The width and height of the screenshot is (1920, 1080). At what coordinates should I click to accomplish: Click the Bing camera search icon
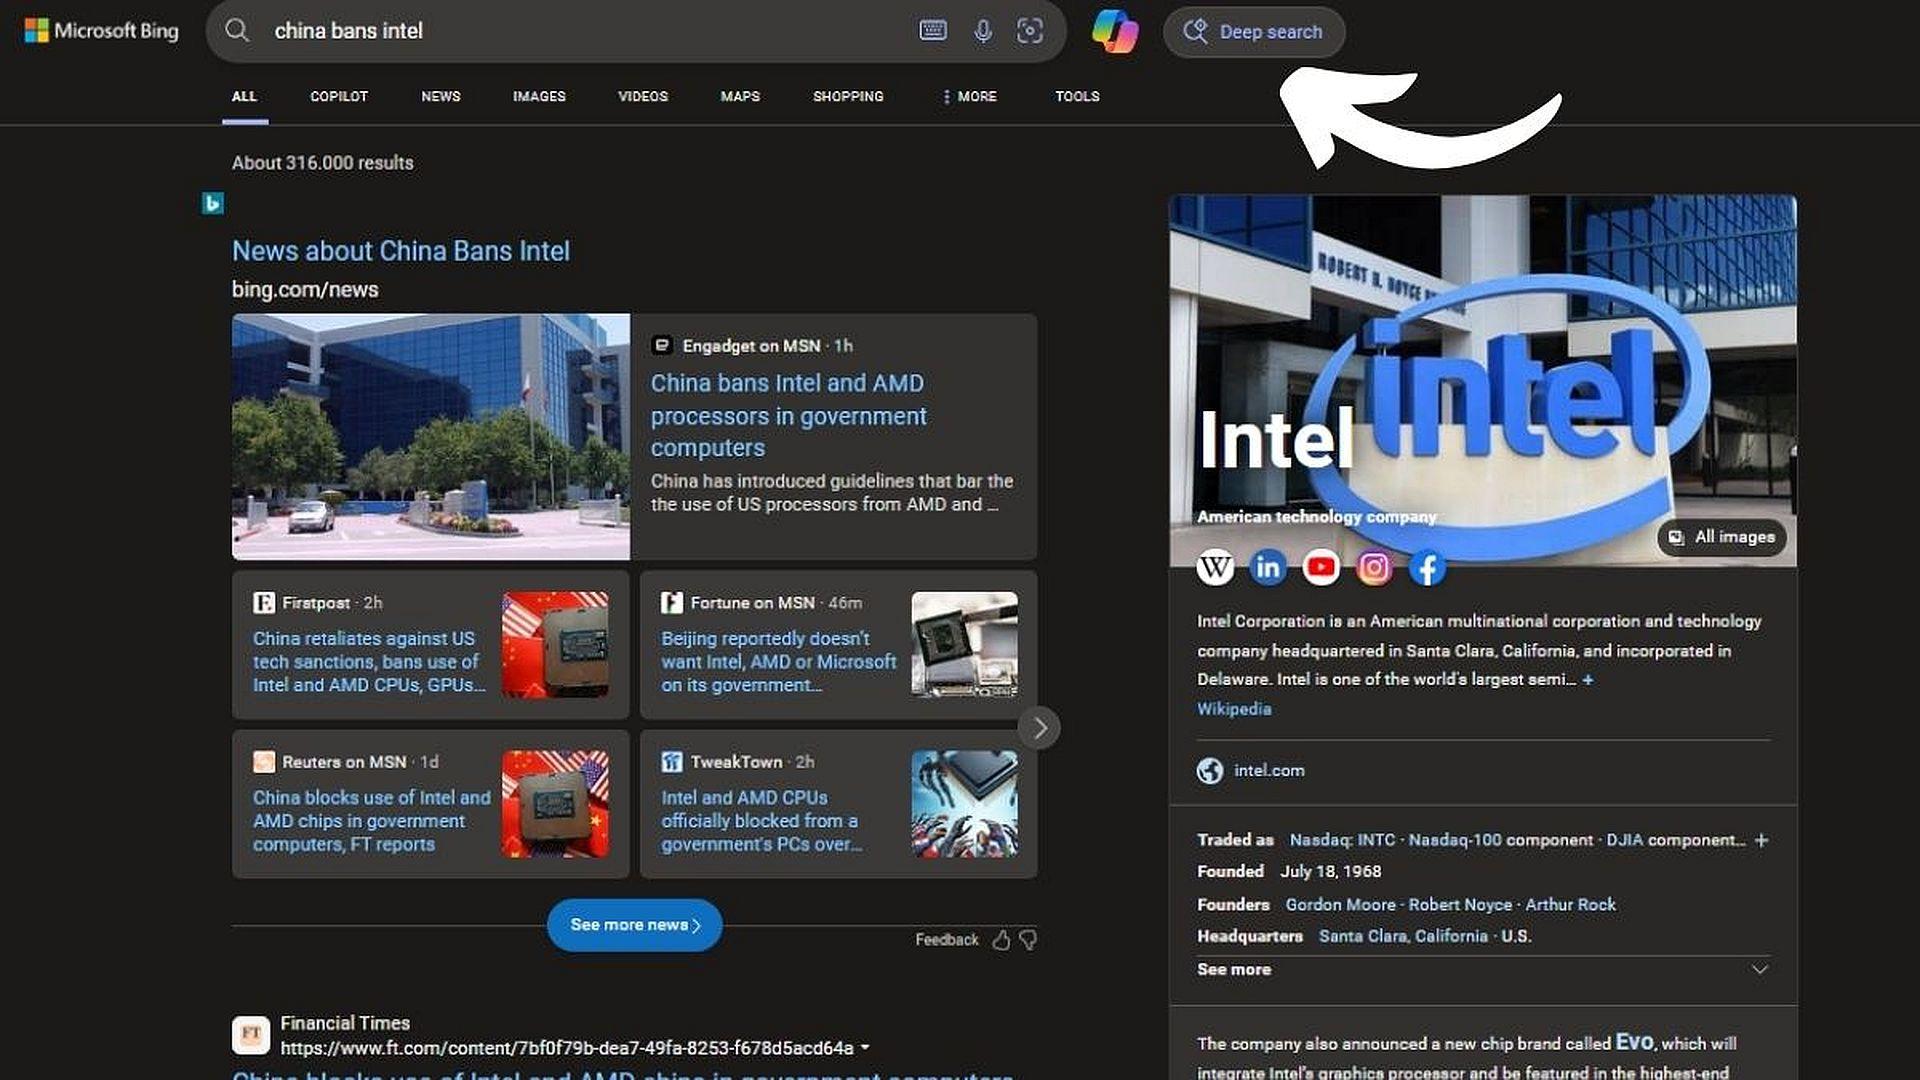tap(1030, 30)
